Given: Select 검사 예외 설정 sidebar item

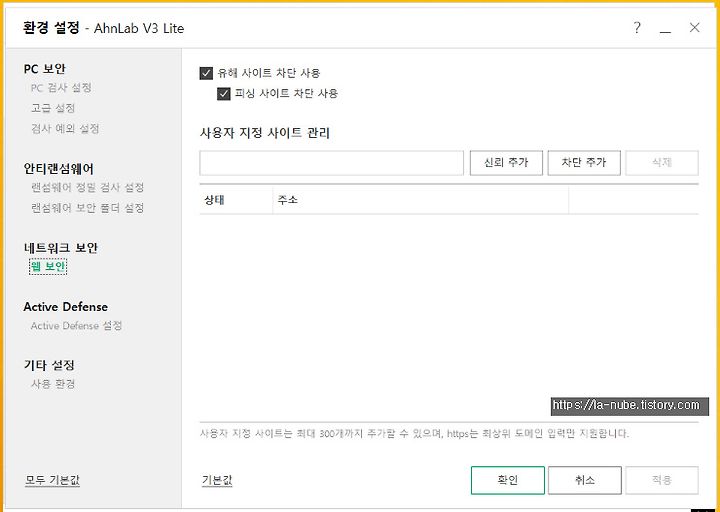Looking at the screenshot, I should [x=65, y=129].
